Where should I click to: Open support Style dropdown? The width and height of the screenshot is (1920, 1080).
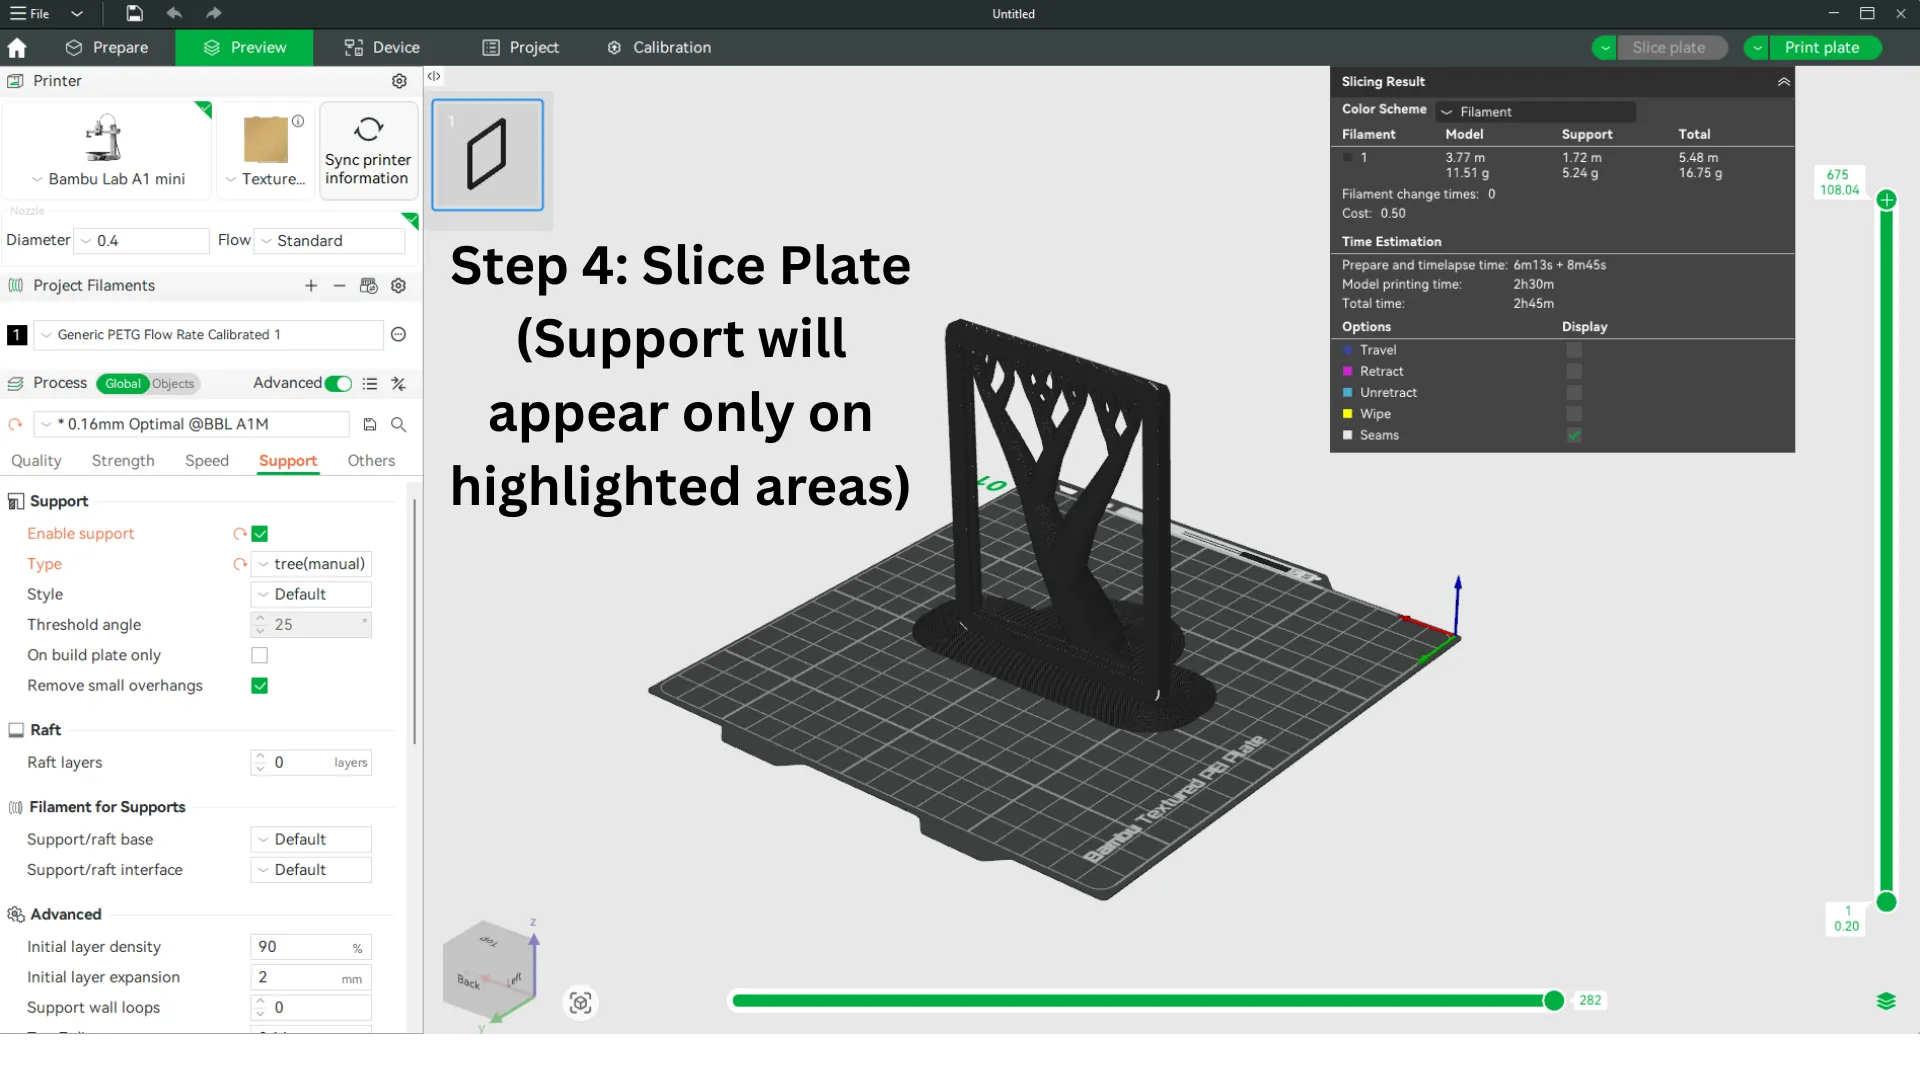tap(311, 595)
